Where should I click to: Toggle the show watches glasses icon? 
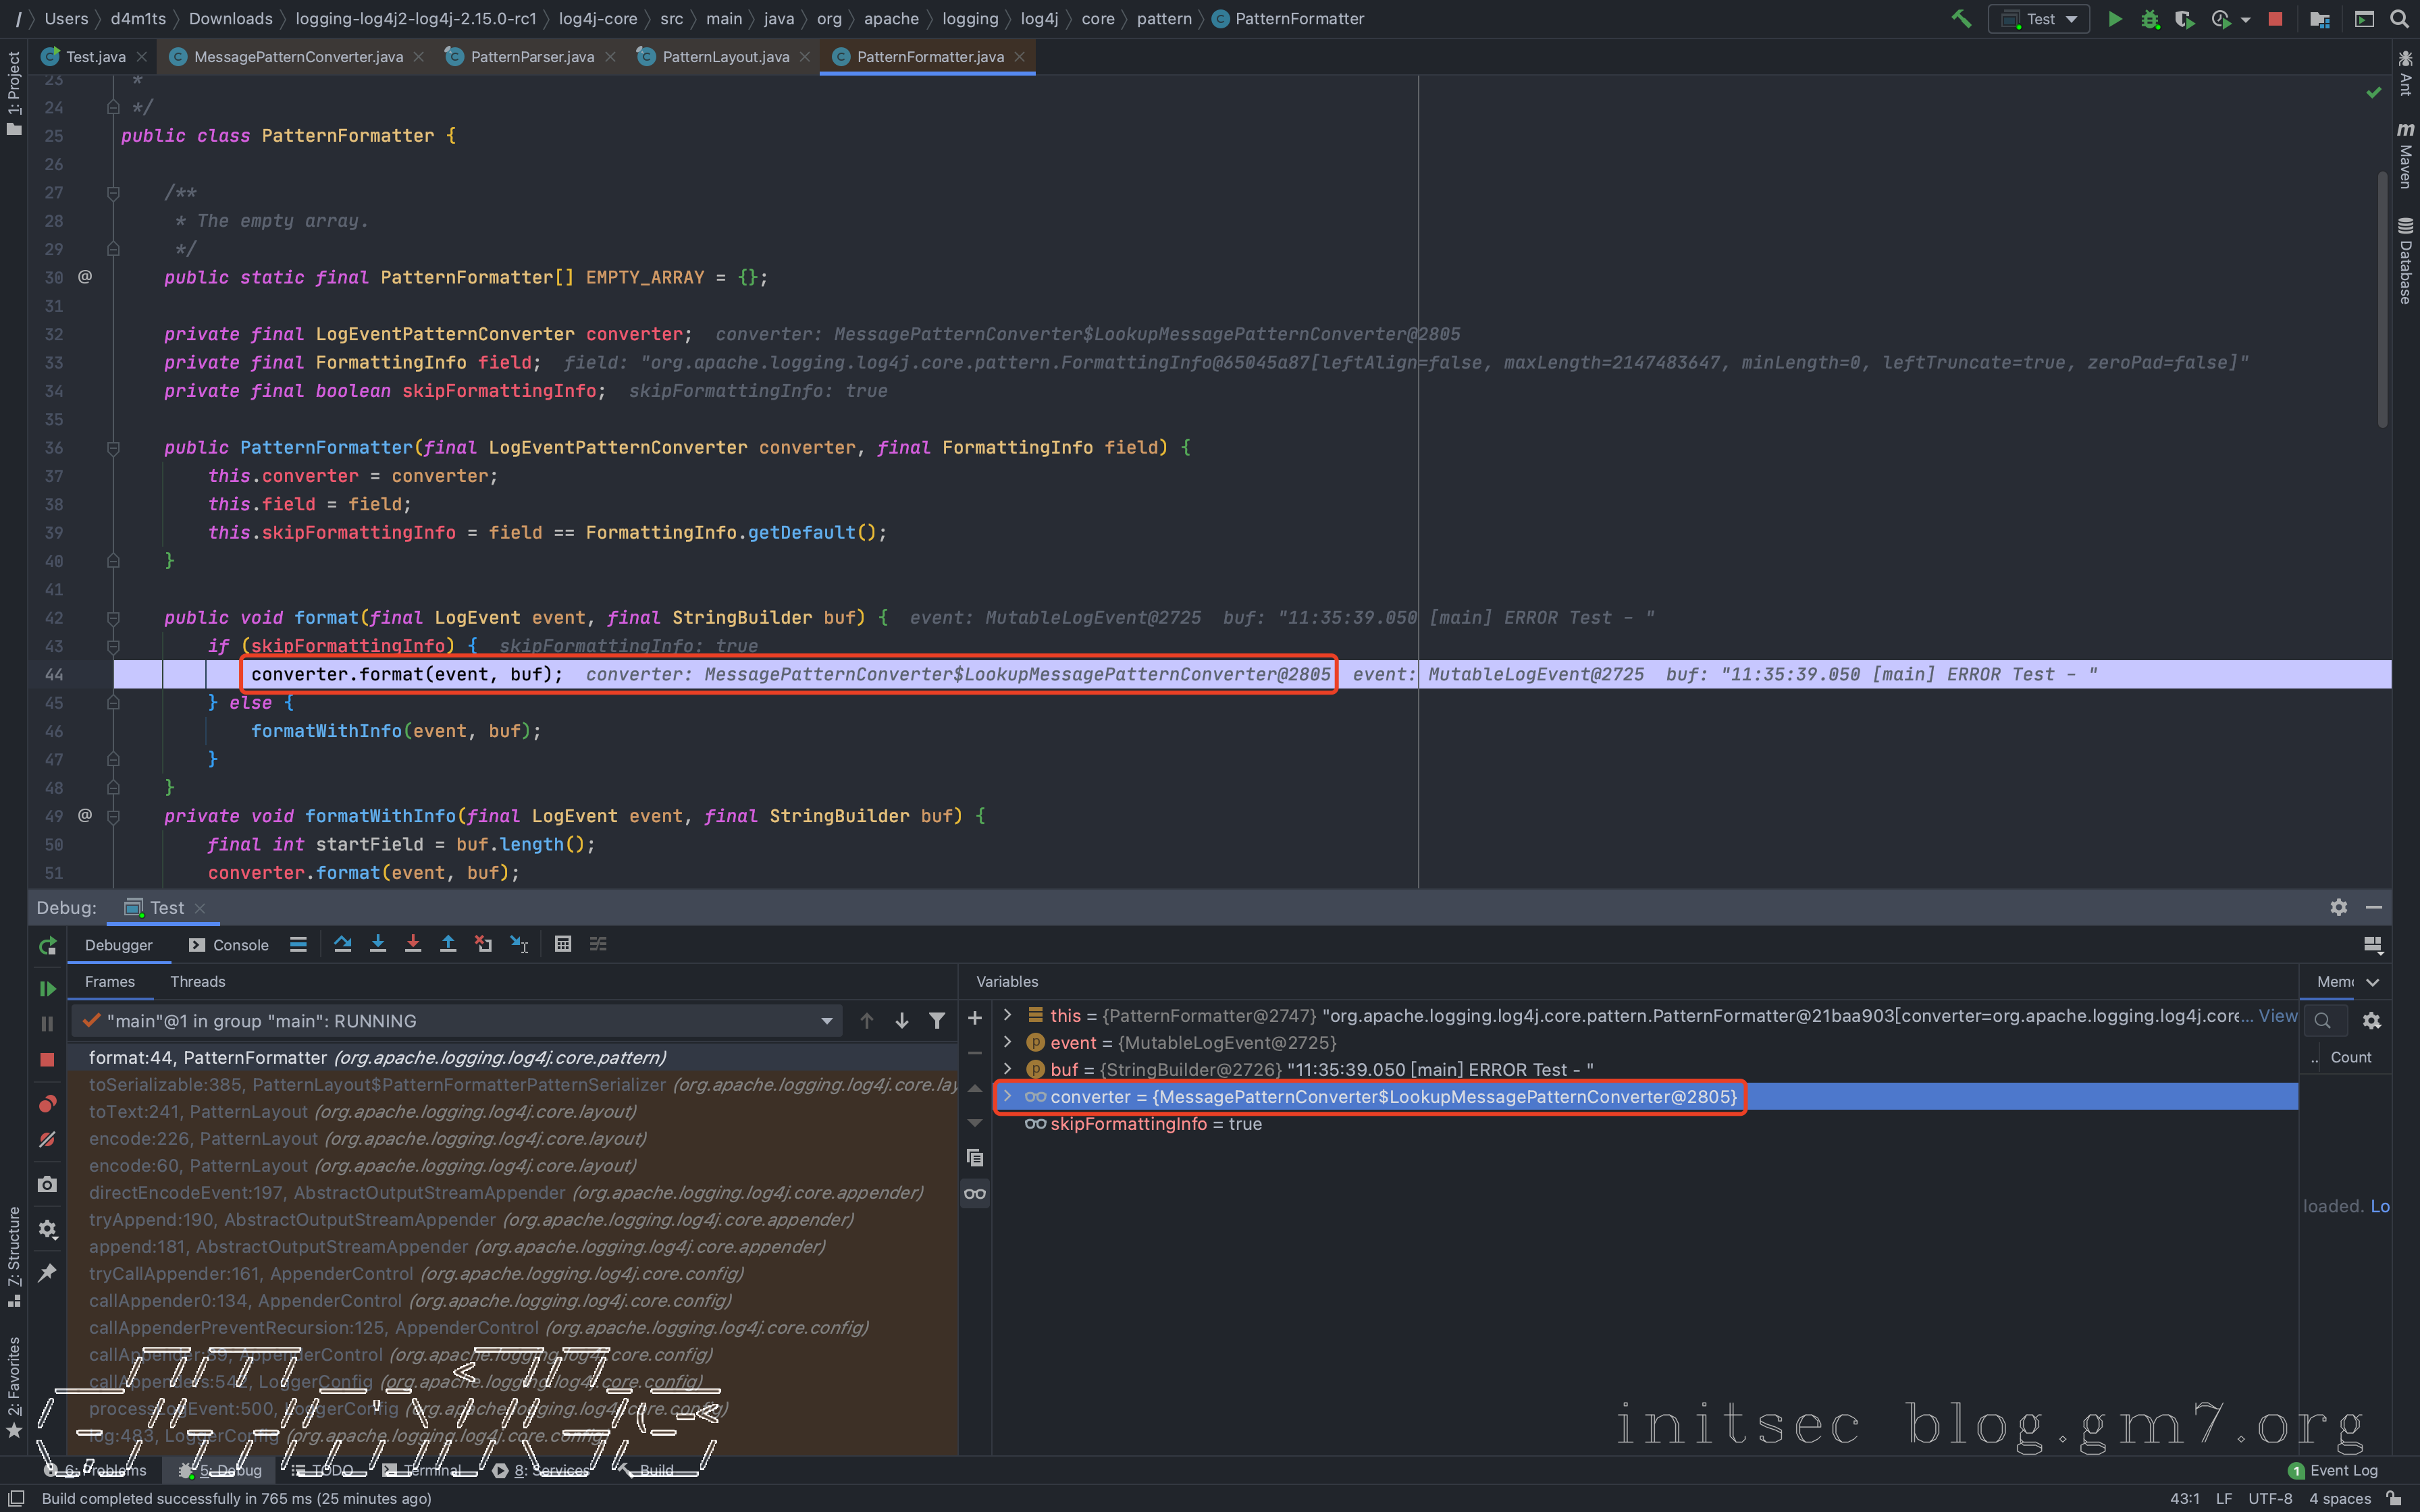point(975,1193)
